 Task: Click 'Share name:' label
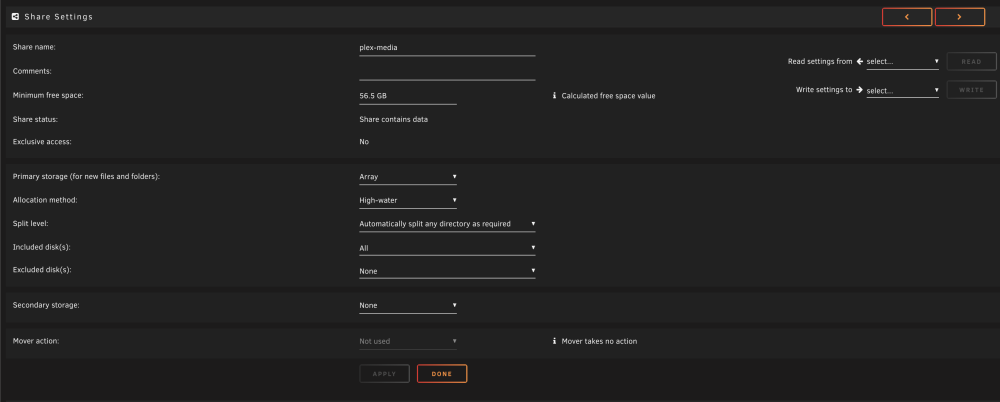click(34, 47)
